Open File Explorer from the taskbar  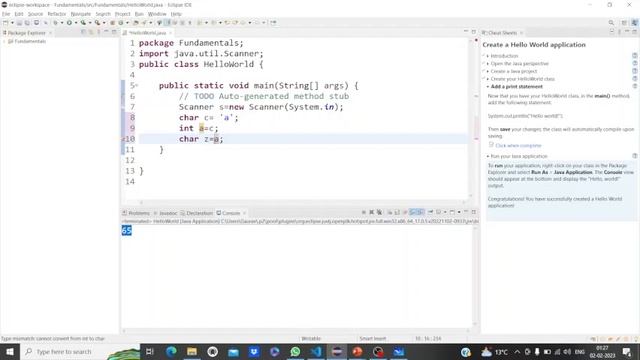pyautogui.click(x=192, y=351)
